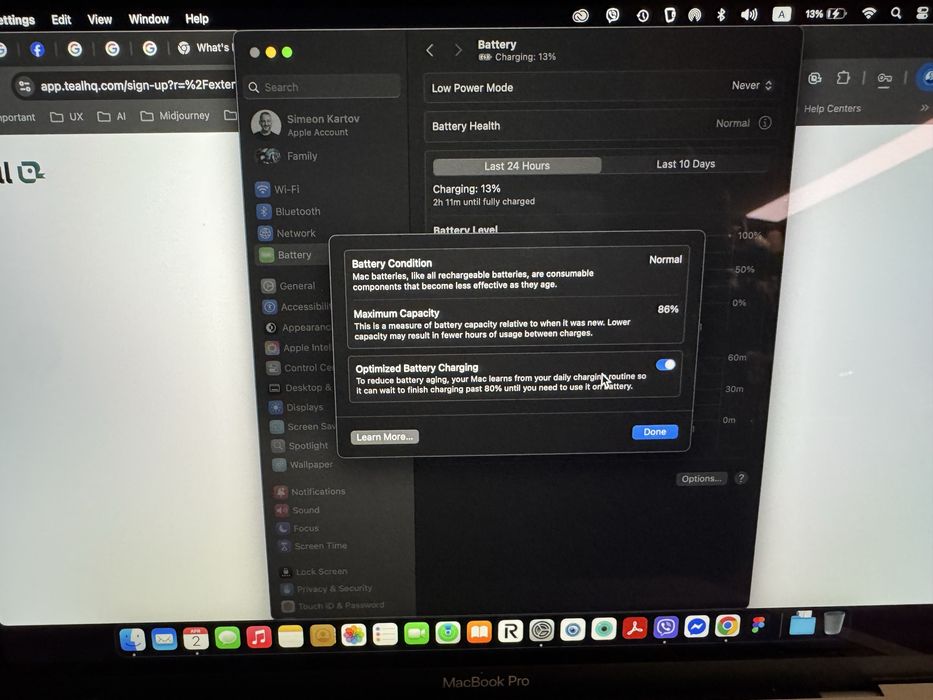Viewport: 933px width, 700px height.
Task: Click the Creative Cloud menu bar icon
Action: coord(581,16)
